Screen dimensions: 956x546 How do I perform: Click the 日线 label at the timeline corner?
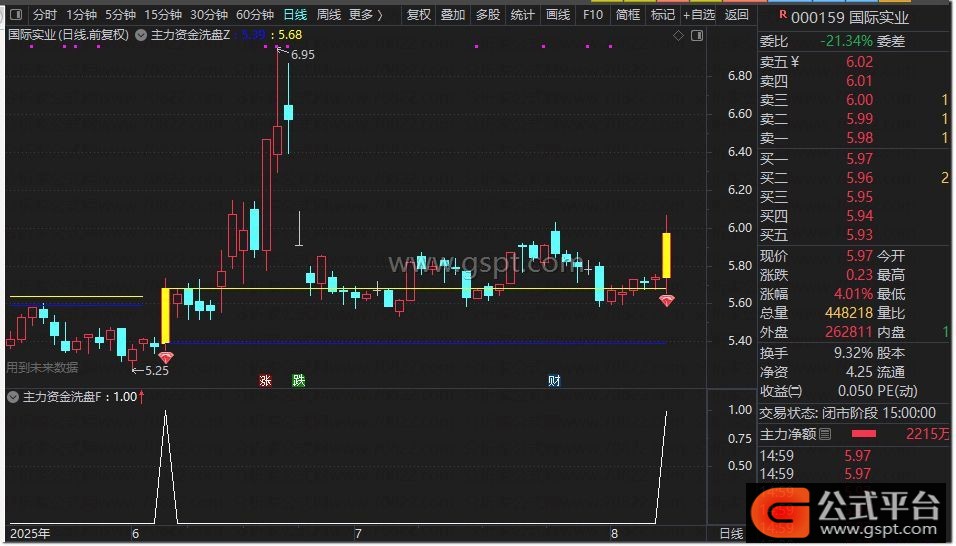tap(732, 534)
